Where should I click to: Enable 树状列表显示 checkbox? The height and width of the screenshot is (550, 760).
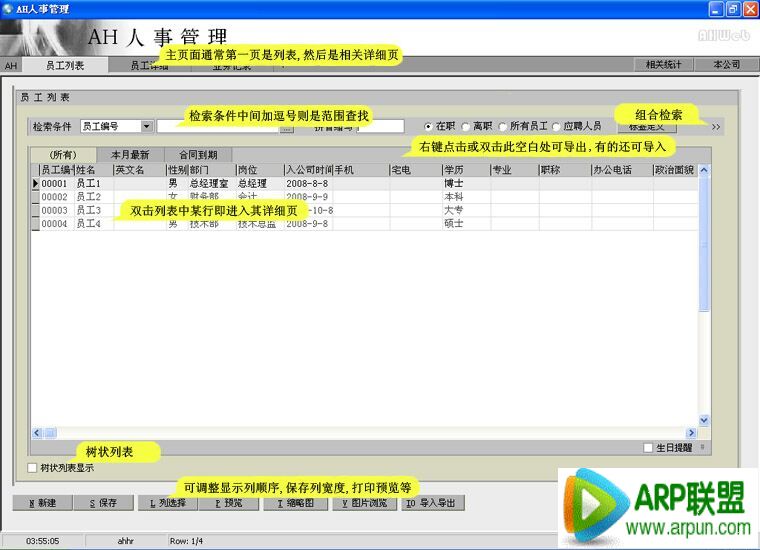pos(33,467)
